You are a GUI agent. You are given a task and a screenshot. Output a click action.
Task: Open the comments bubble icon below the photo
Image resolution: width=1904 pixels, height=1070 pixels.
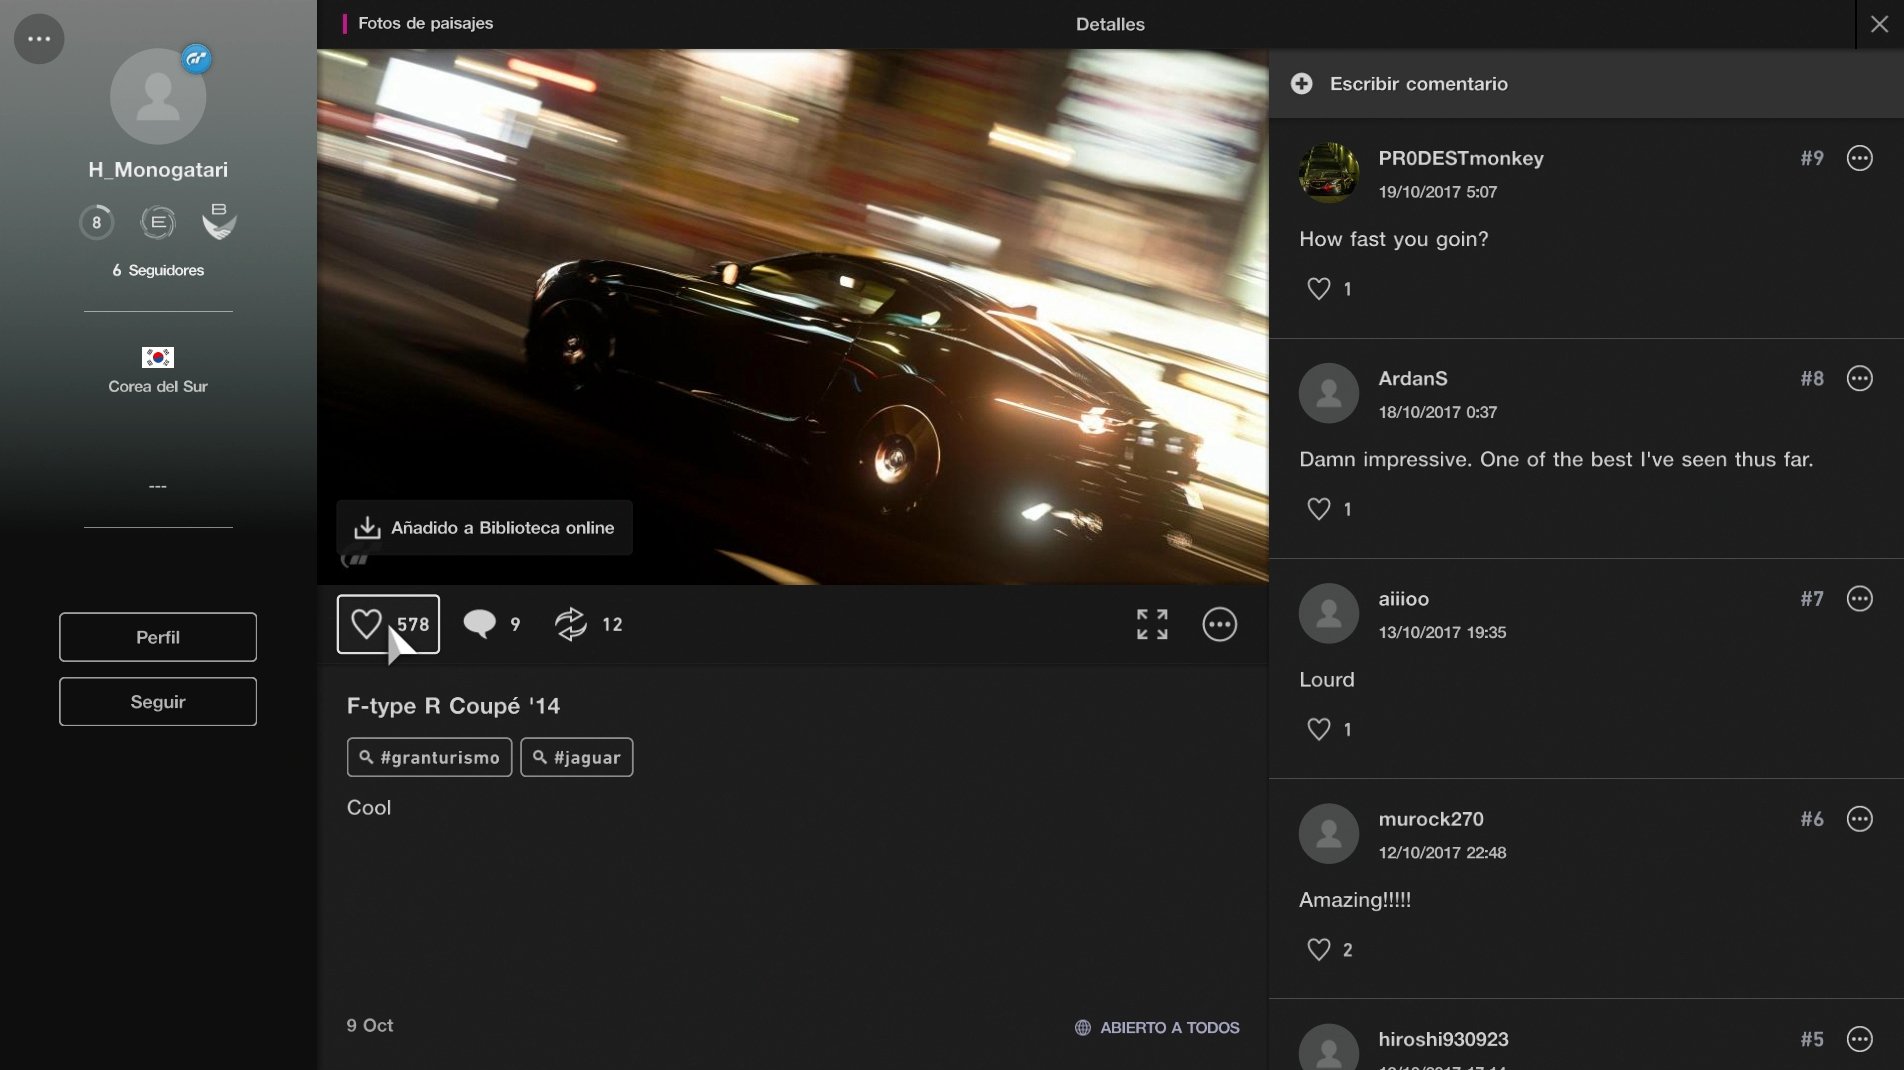[481, 623]
